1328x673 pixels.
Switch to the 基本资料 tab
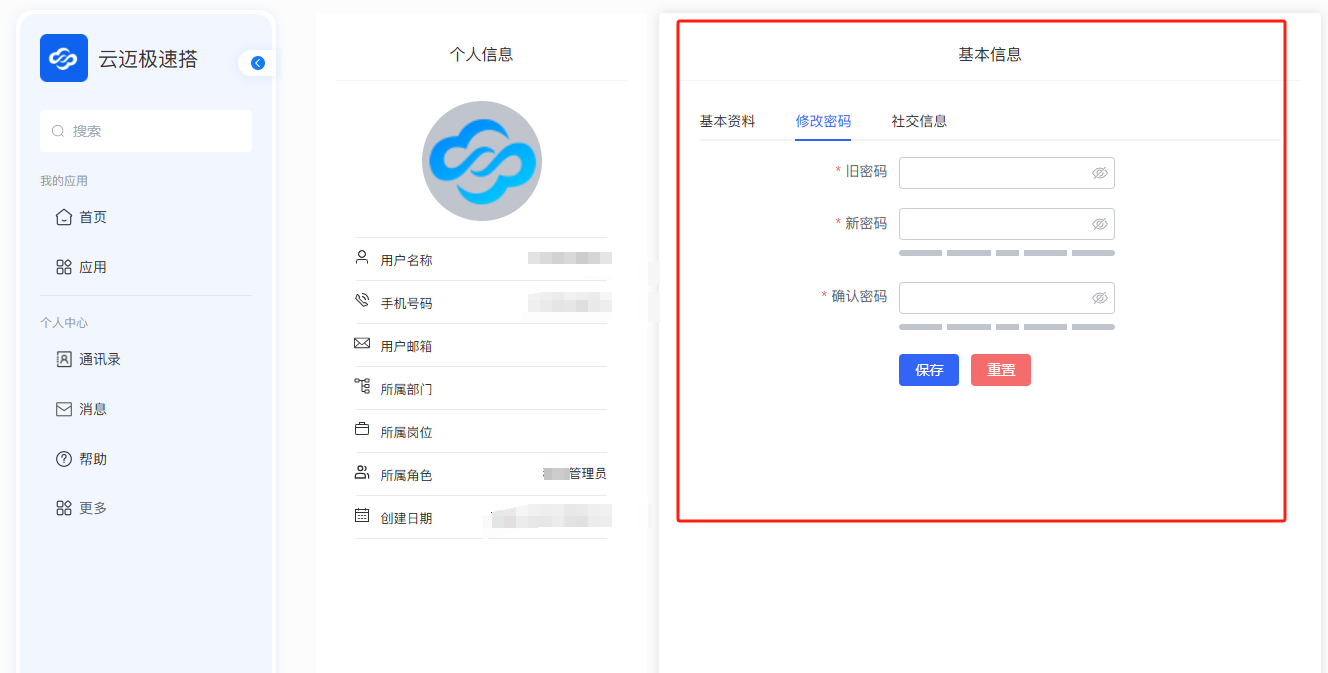click(x=727, y=121)
